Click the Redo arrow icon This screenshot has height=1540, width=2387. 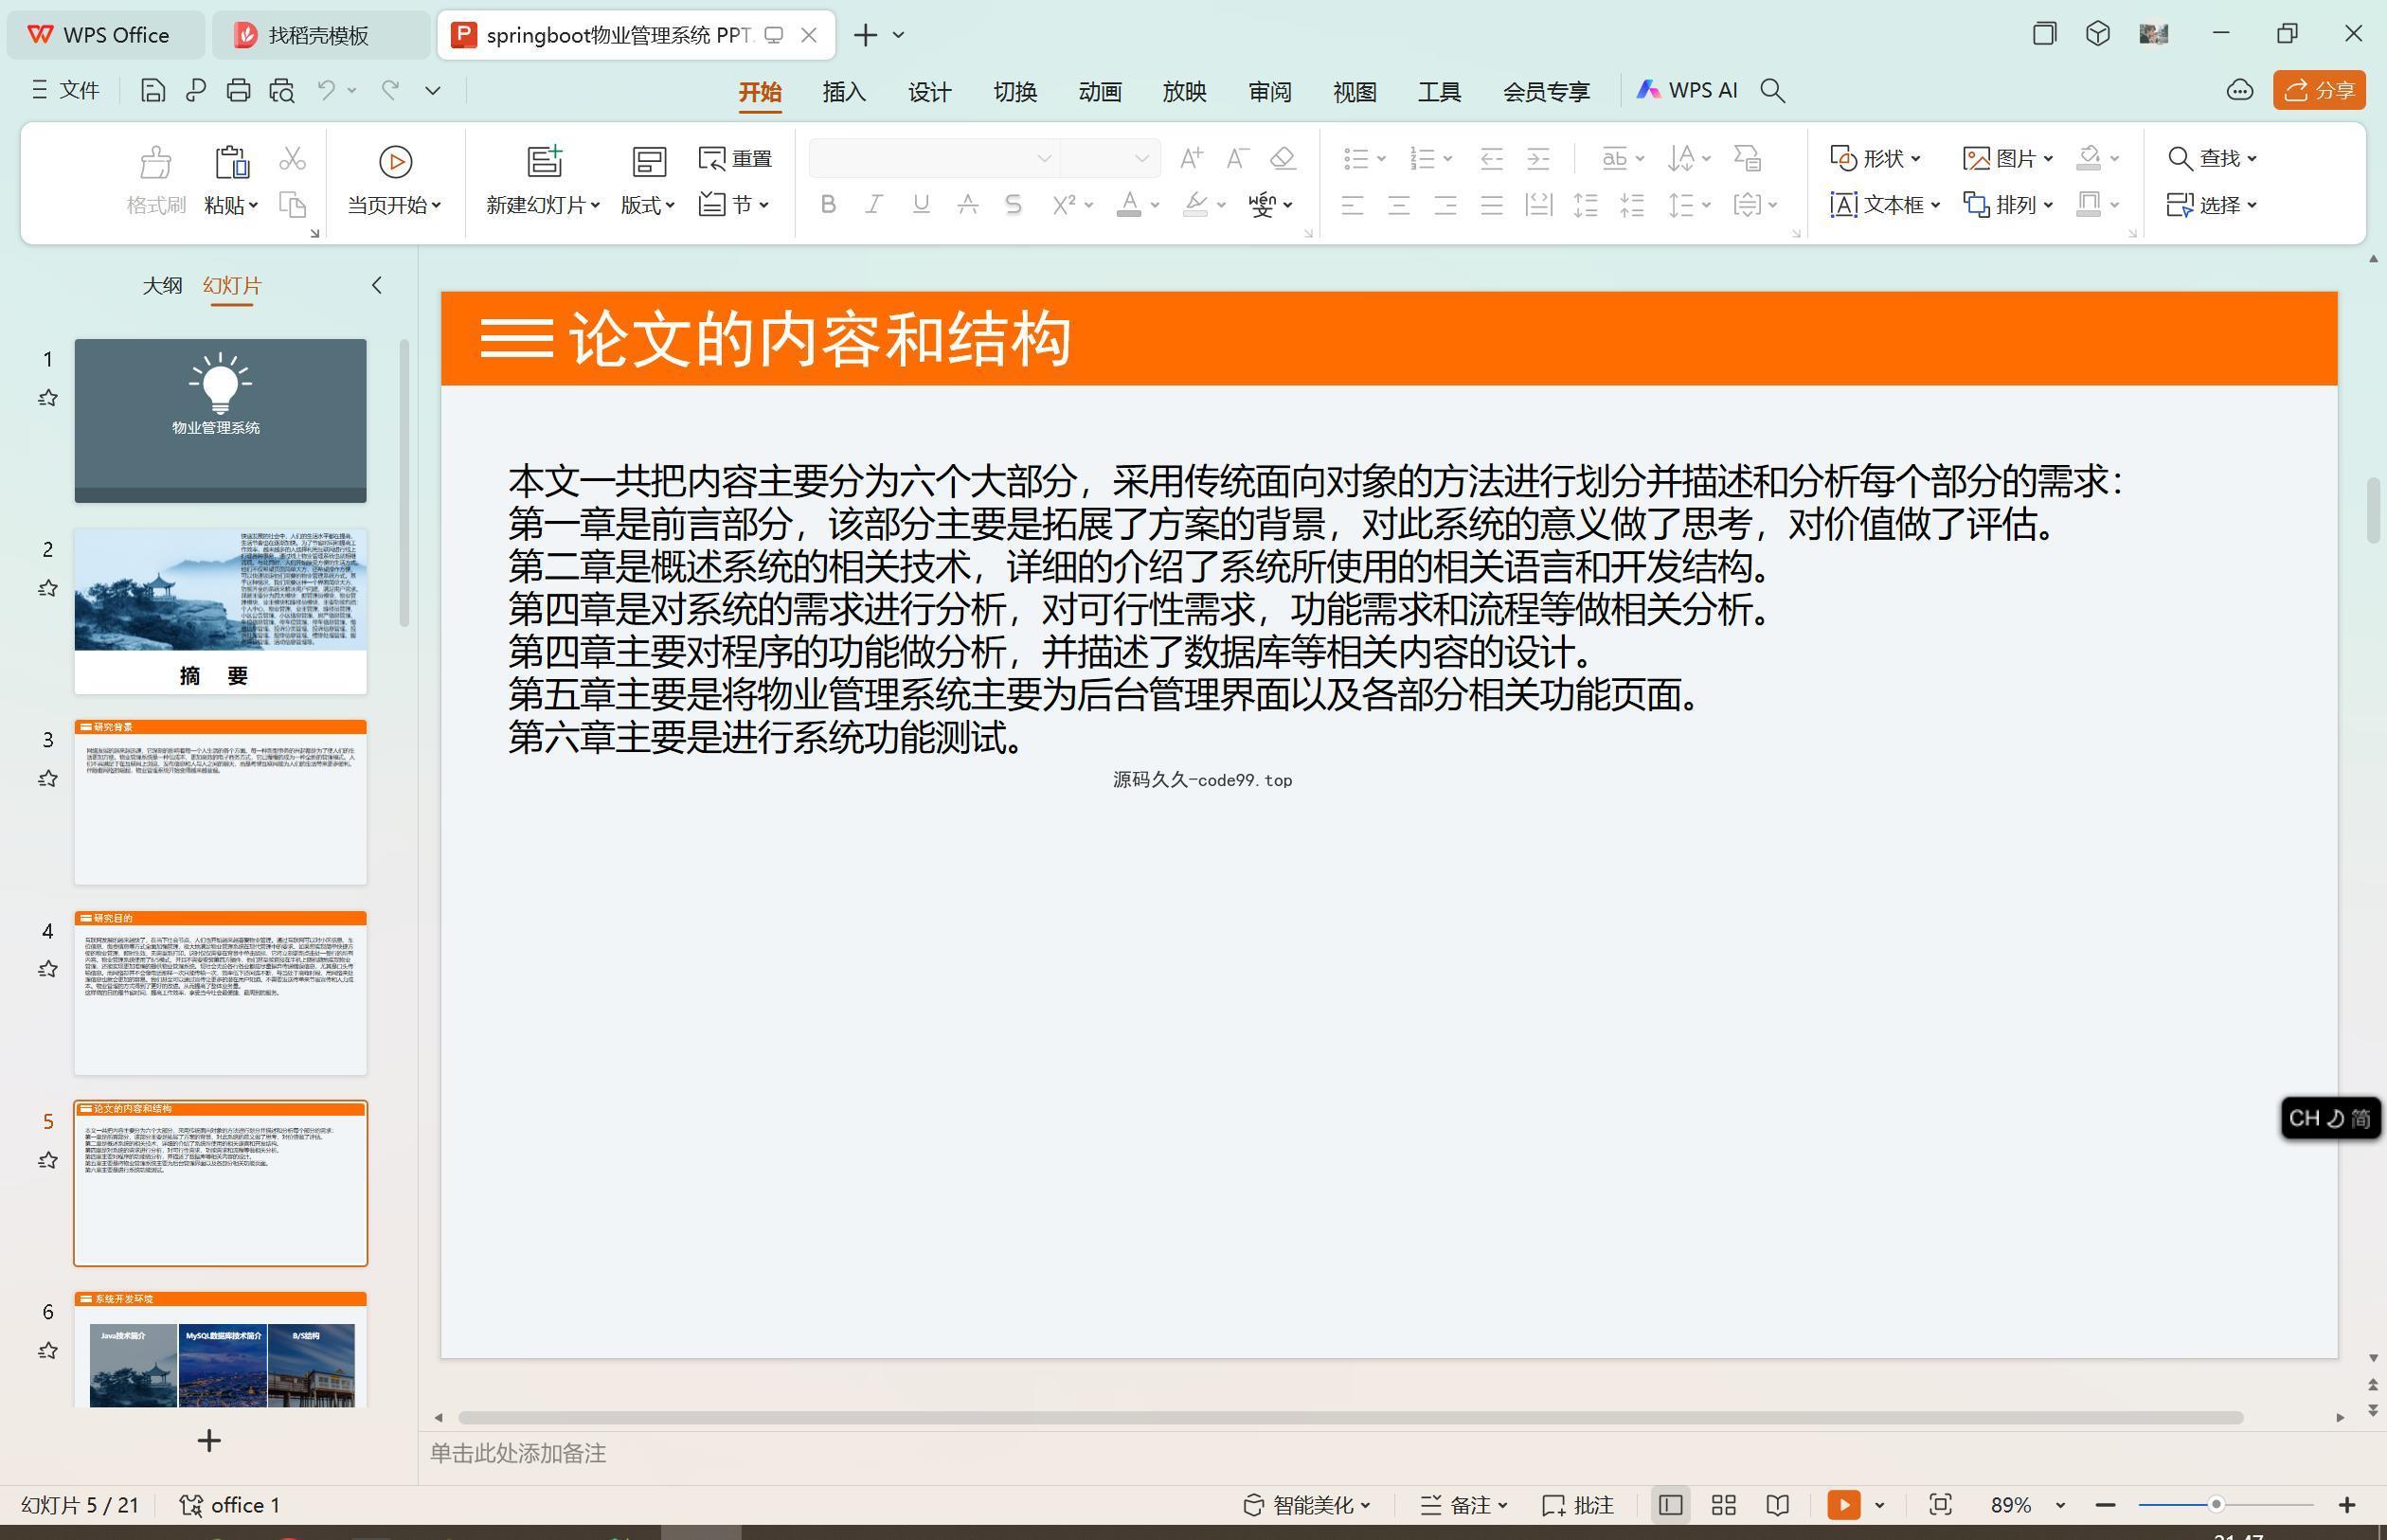coord(391,91)
